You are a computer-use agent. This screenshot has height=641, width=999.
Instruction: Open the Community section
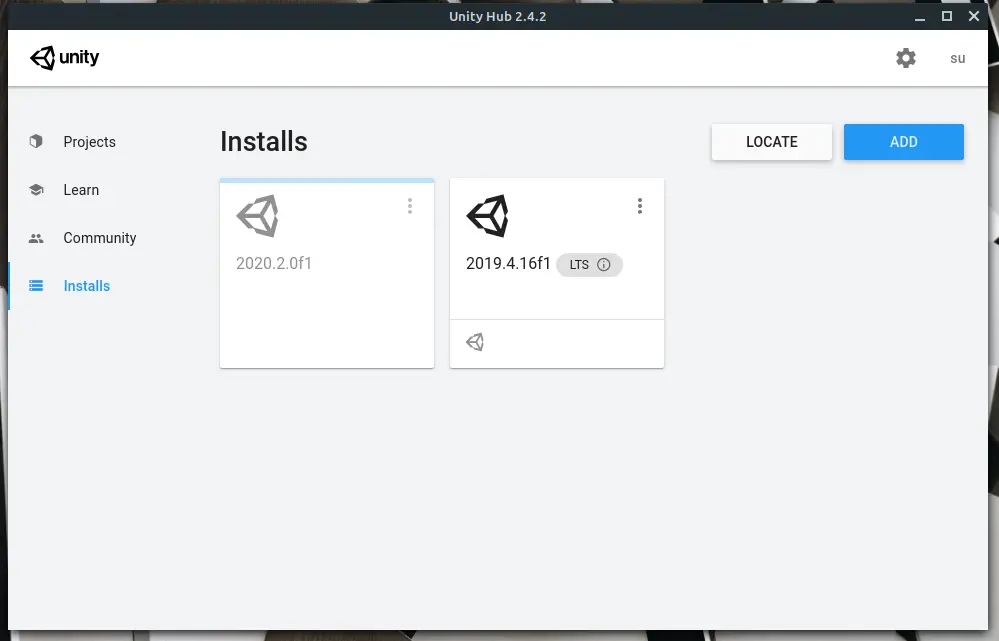click(99, 238)
